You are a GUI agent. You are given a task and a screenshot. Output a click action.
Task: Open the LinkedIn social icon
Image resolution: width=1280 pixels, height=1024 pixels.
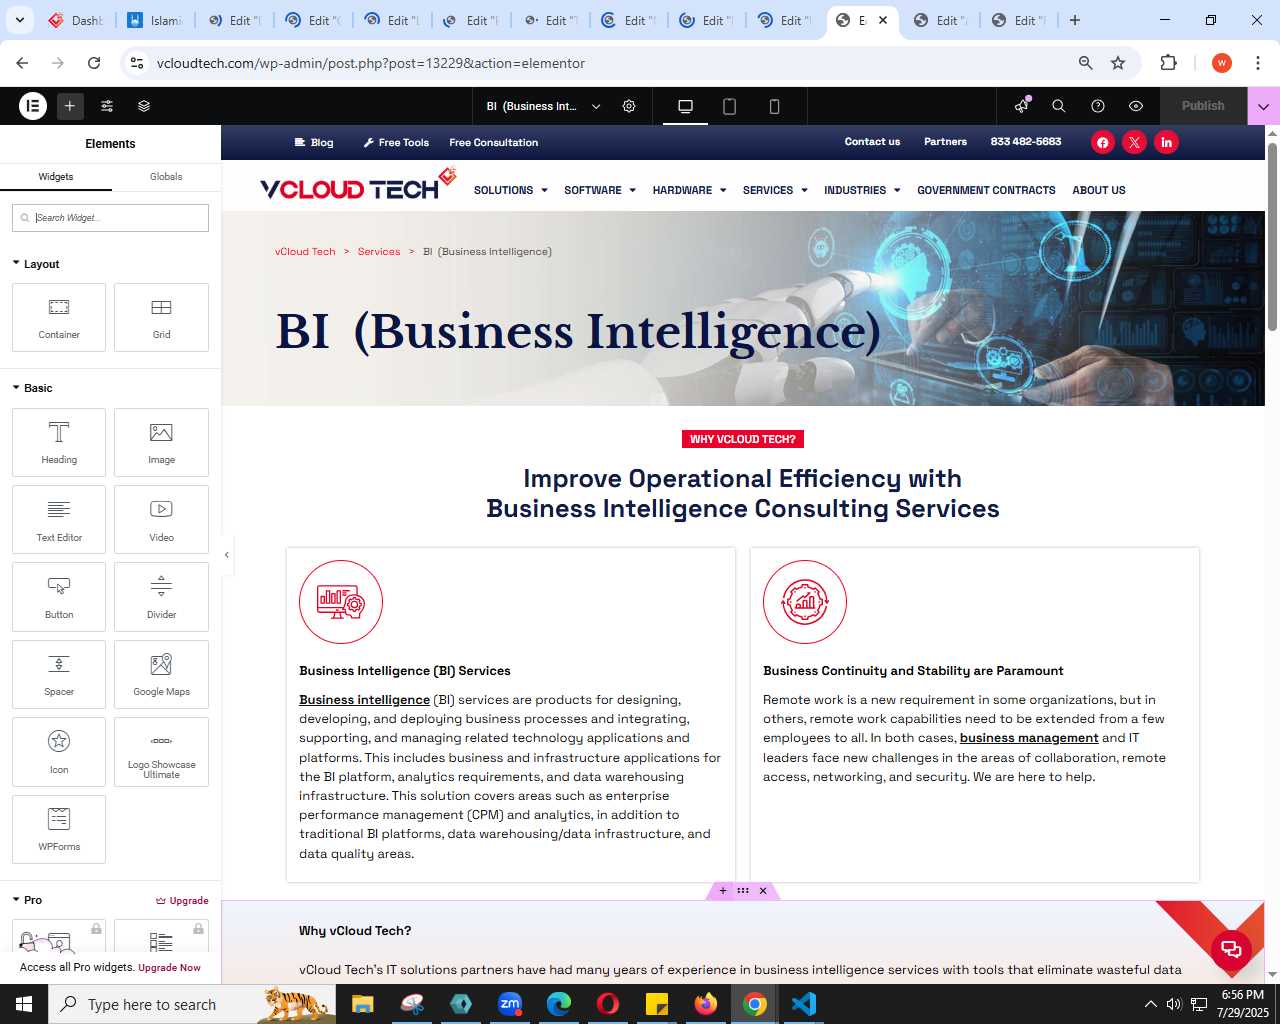tap(1166, 142)
